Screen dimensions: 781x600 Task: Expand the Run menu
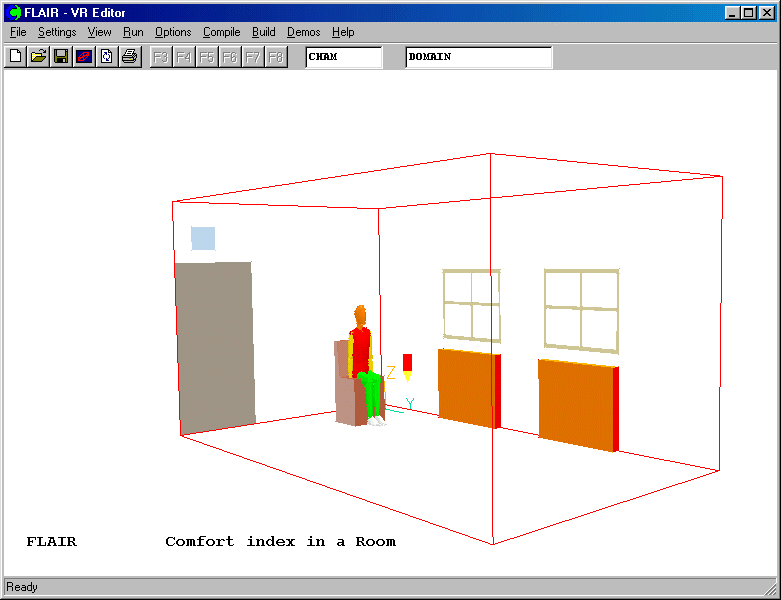click(x=133, y=32)
